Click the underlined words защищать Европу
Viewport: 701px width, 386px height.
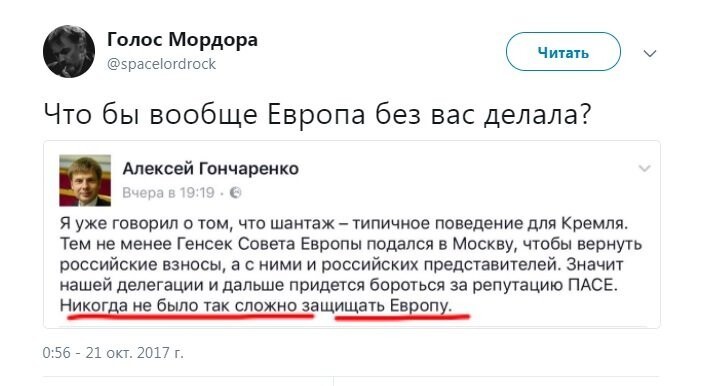[x=376, y=305]
